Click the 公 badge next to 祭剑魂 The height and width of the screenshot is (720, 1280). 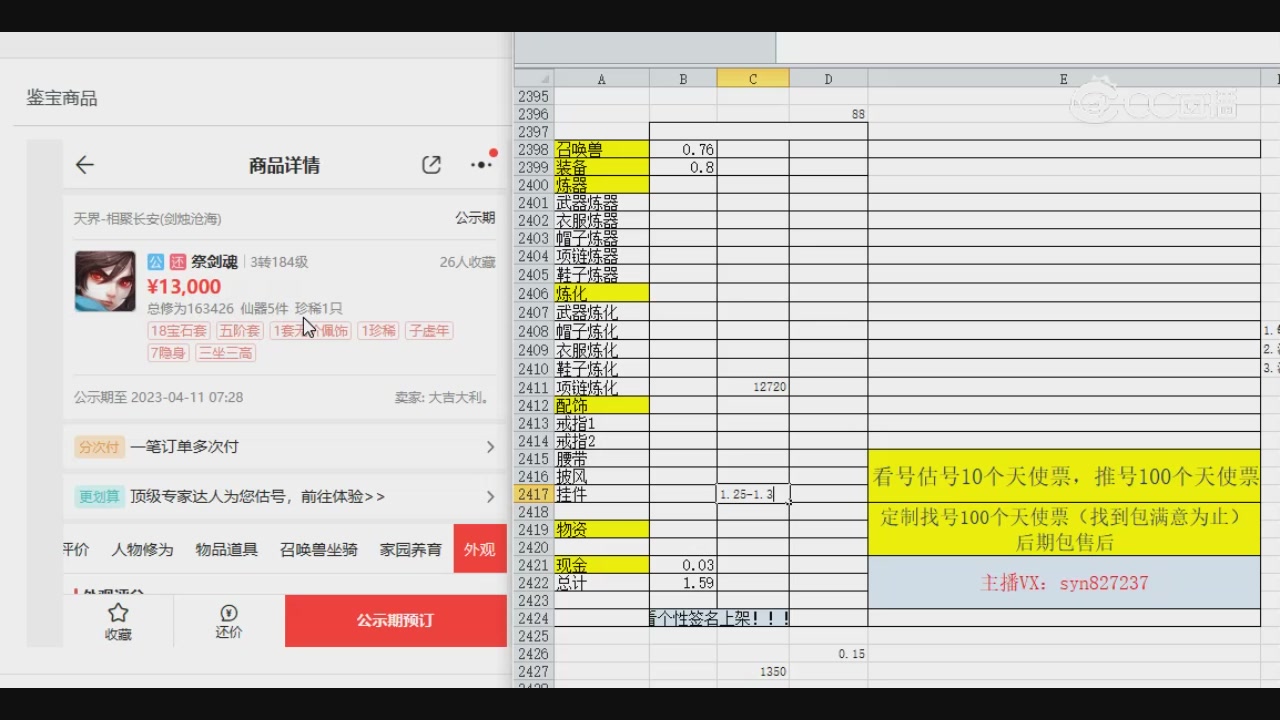(155, 262)
